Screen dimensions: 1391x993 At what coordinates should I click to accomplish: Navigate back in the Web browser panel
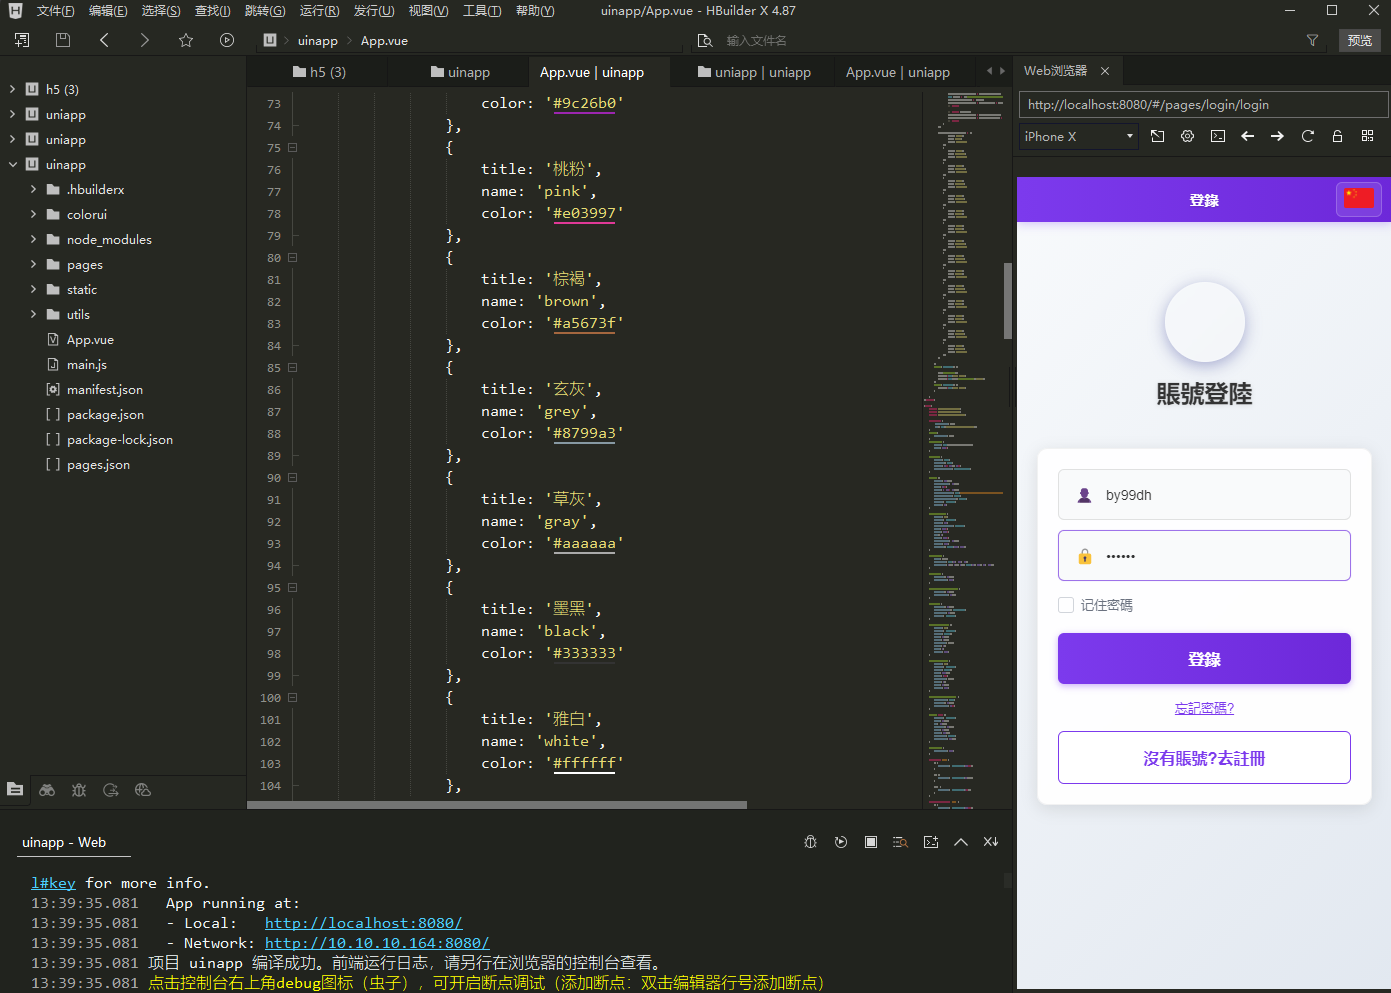1247,136
